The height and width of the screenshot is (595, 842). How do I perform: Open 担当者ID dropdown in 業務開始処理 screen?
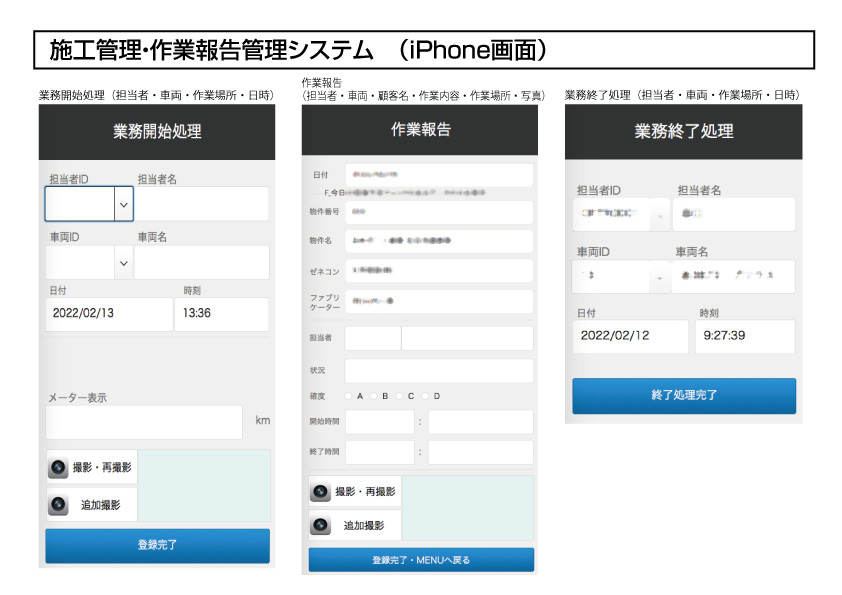124,204
